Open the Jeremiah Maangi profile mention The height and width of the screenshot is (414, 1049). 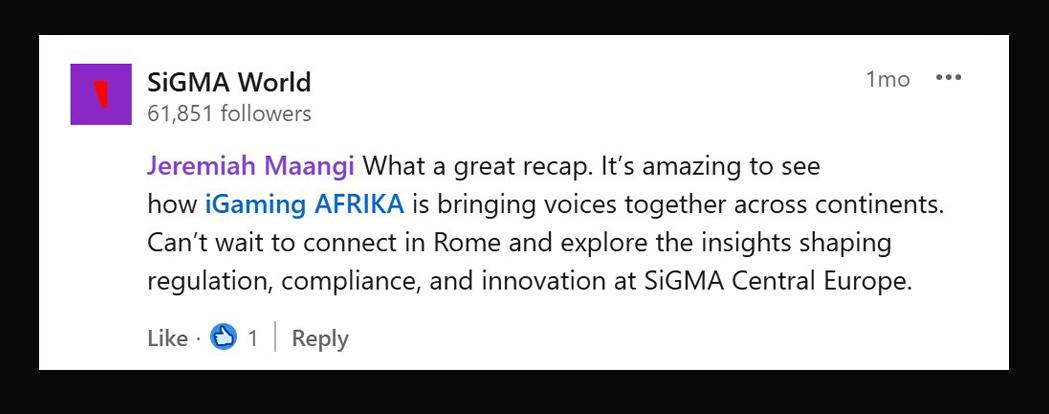click(x=250, y=166)
